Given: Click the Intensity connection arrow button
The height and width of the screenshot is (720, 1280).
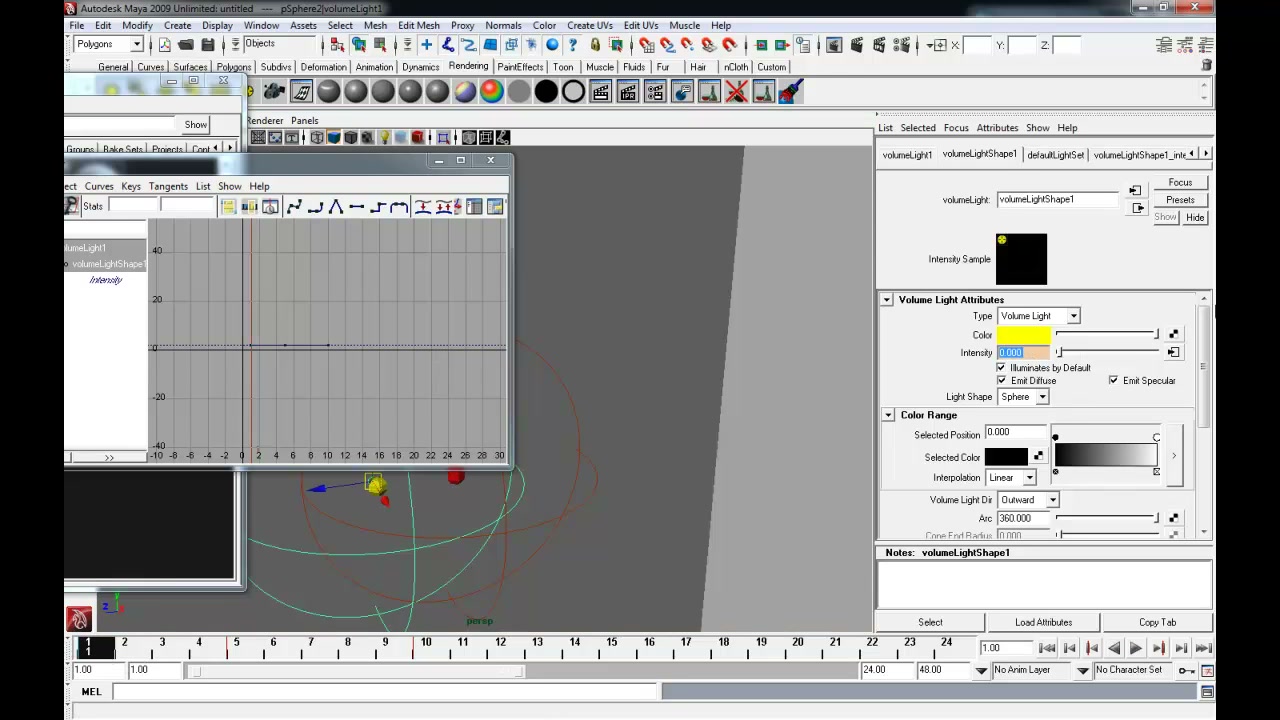Looking at the screenshot, I should 1173,352.
